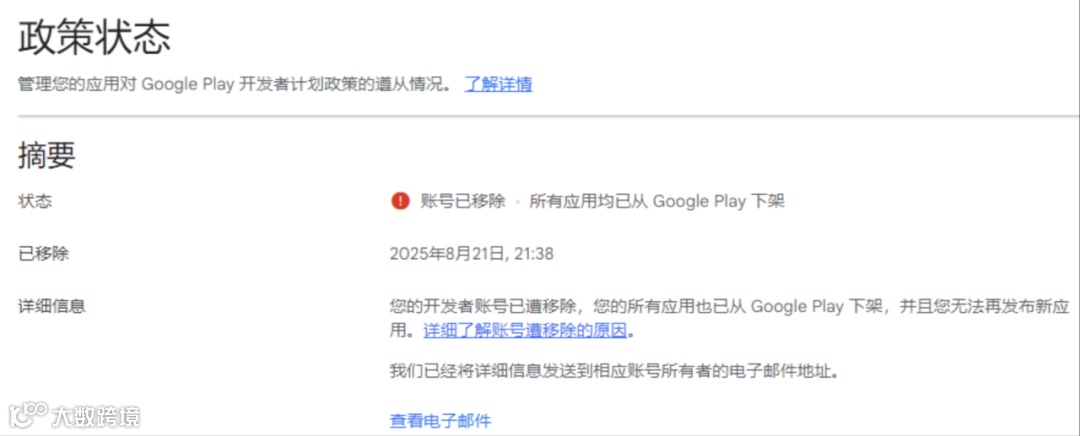Select 所有应用均已从 Google Play 下架 text
The width and height of the screenshot is (1080, 436).
coord(657,201)
